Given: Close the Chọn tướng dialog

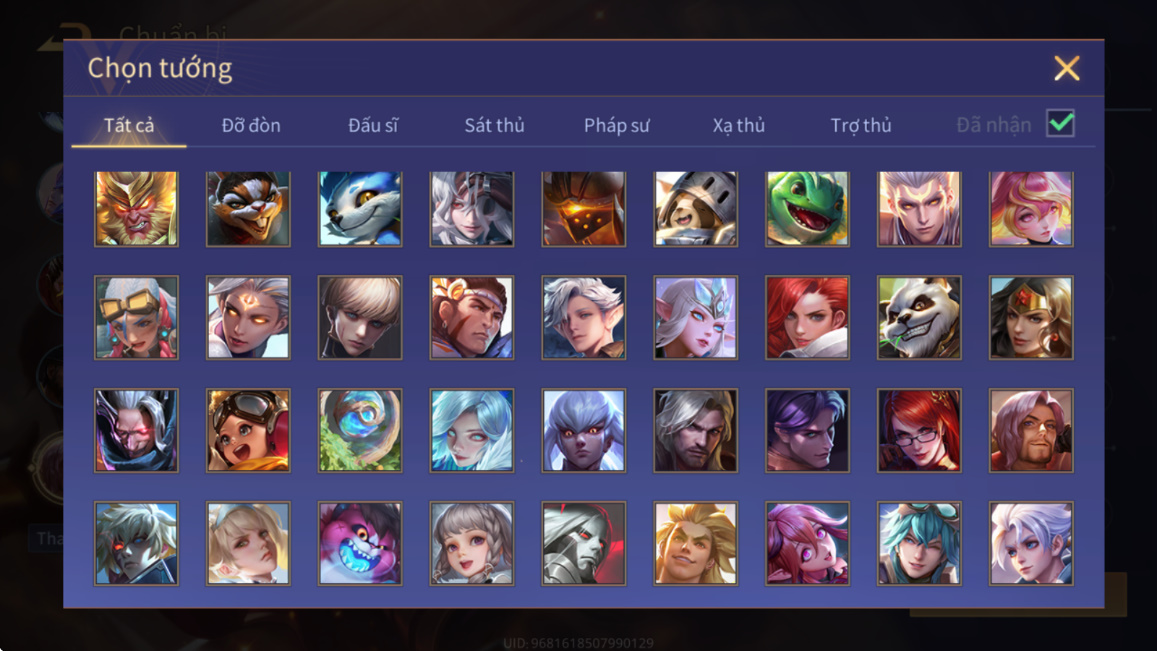Looking at the screenshot, I should (x=1067, y=68).
